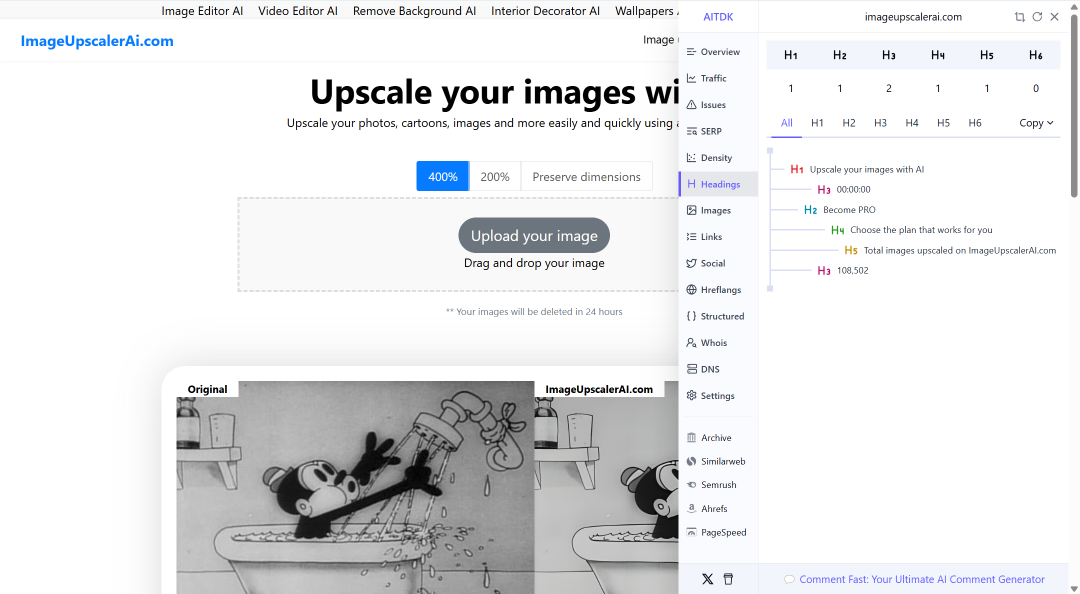Viewport: 1080px width, 594px height.
Task: Switch to the H4 filter tab
Action: (912, 123)
